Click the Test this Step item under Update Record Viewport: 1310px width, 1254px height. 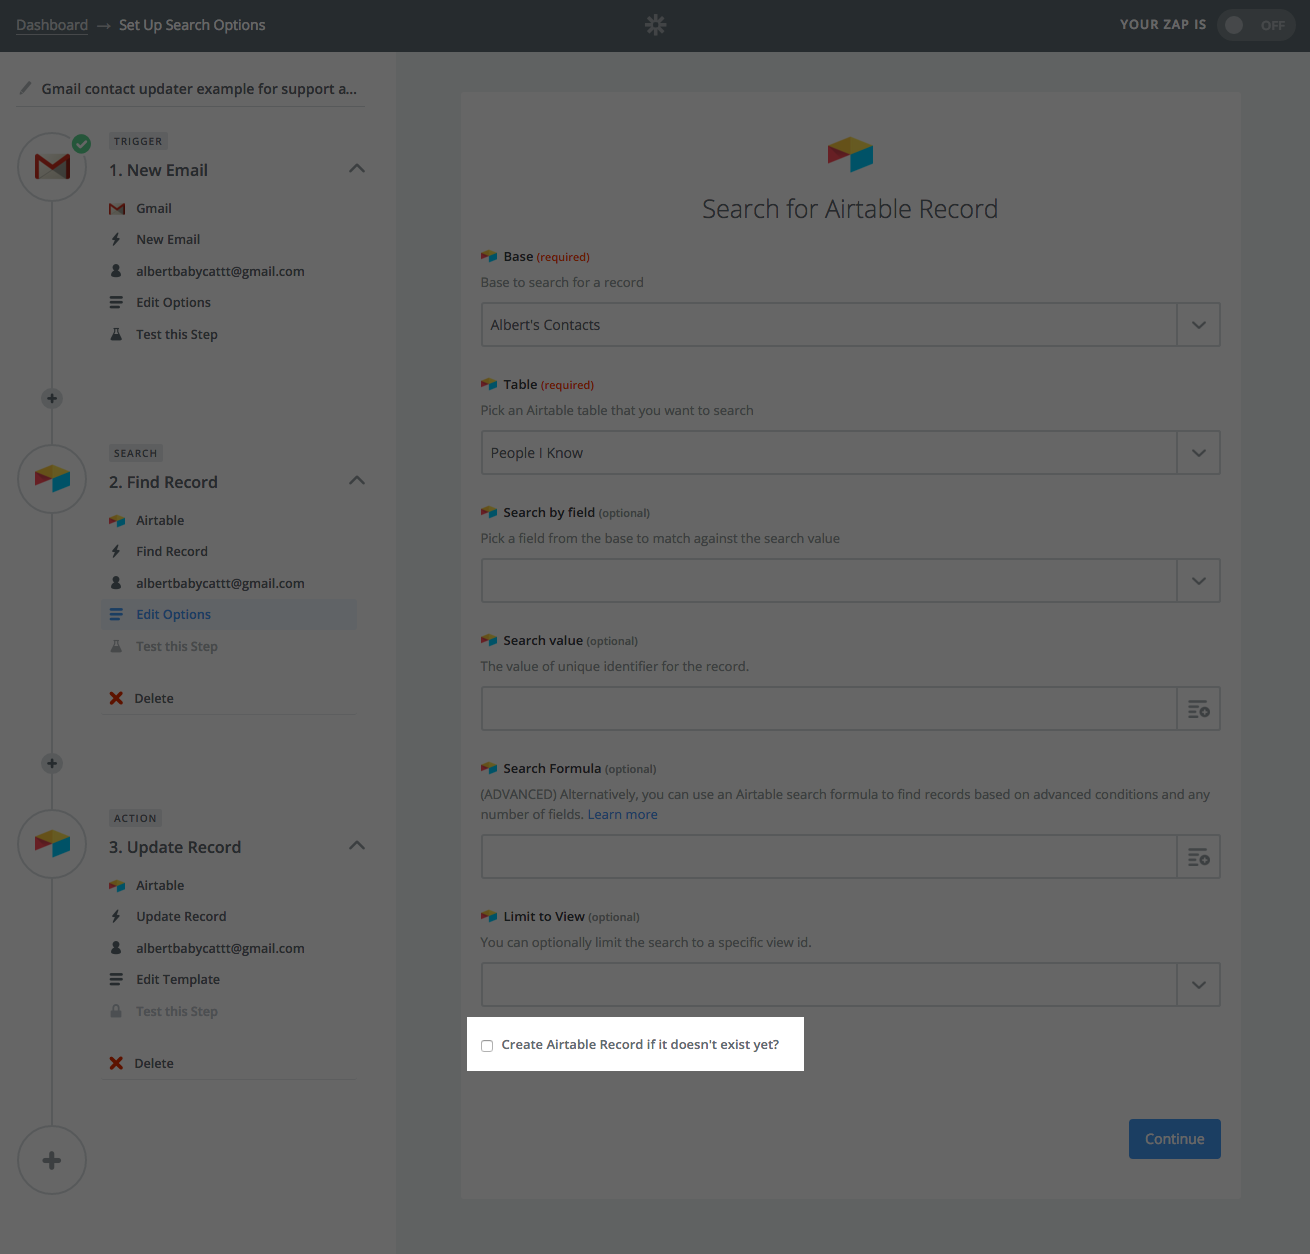point(177,1012)
